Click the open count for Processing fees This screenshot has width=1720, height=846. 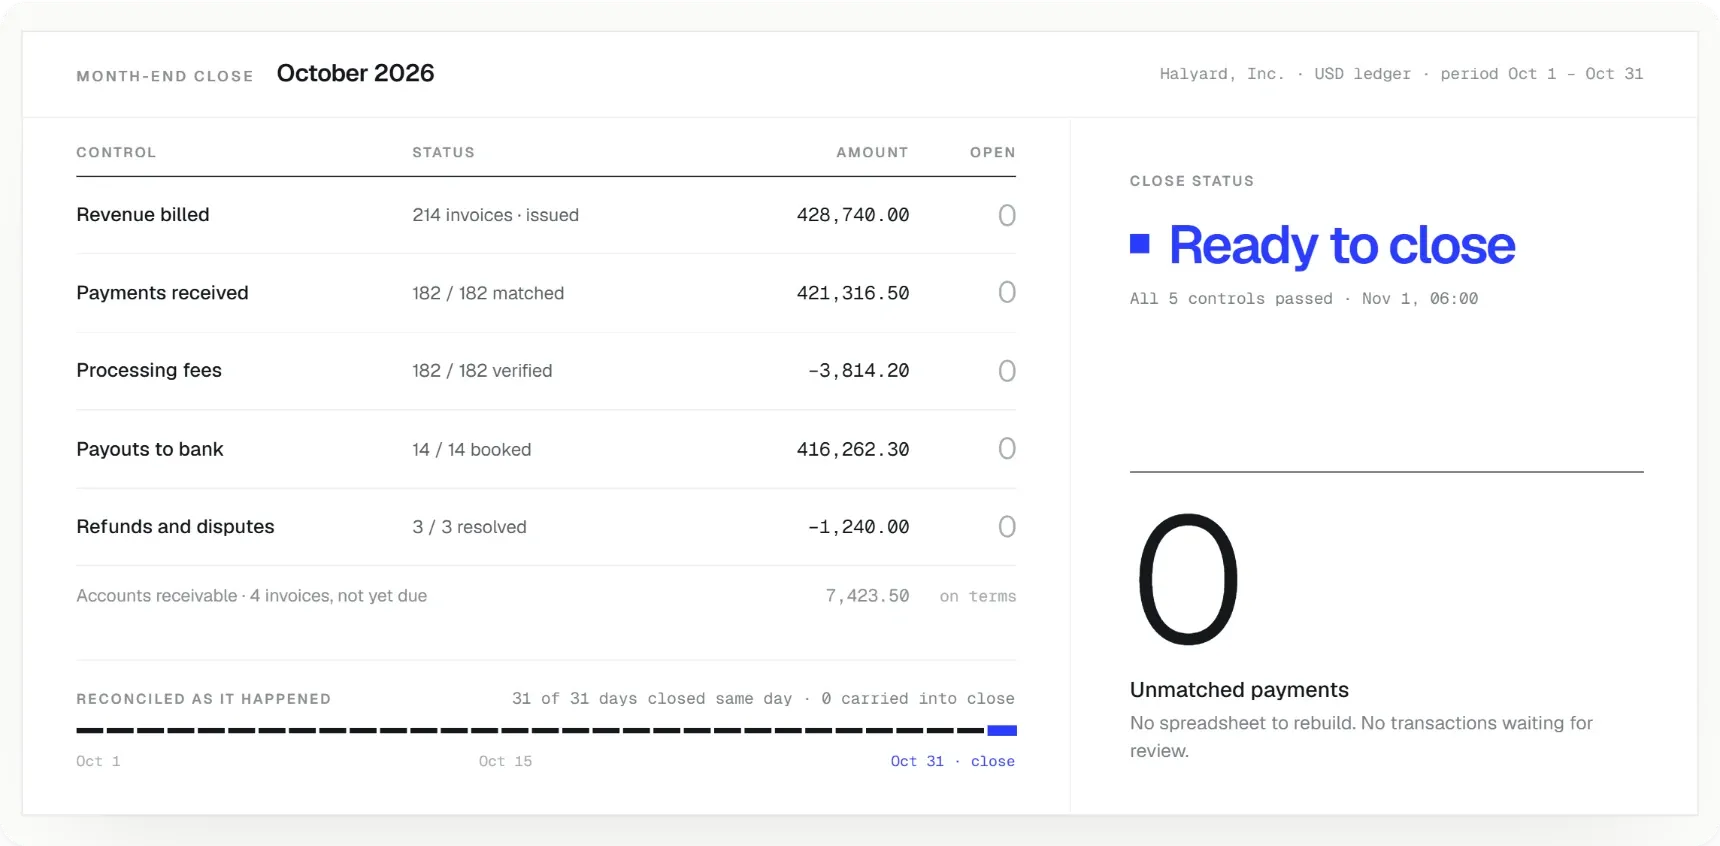(x=1007, y=371)
